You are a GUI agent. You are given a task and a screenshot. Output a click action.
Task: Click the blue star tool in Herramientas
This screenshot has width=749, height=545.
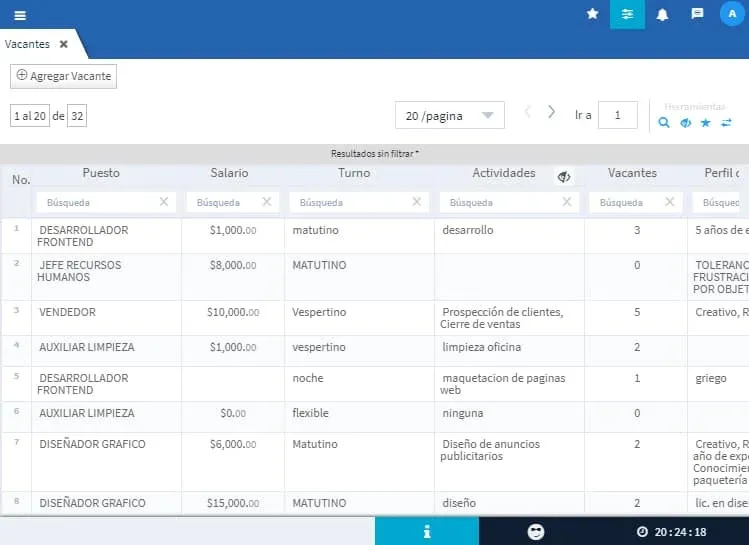point(706,123)
